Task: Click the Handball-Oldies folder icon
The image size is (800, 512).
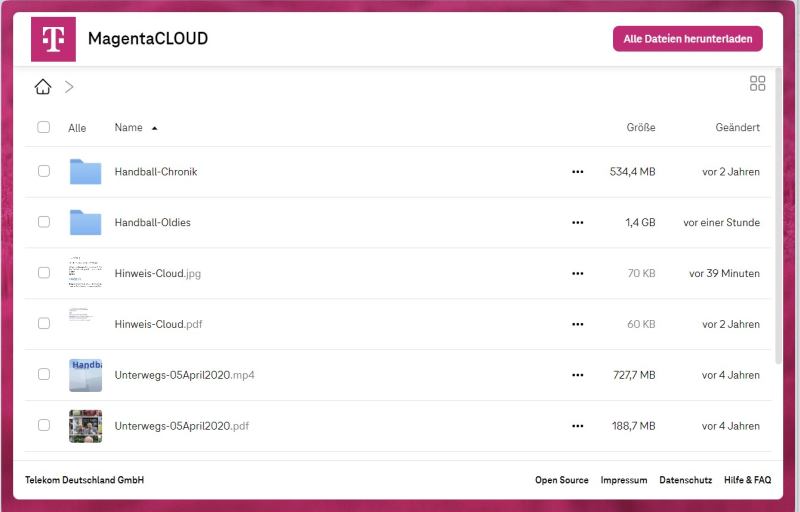Action: pos(85,222)
